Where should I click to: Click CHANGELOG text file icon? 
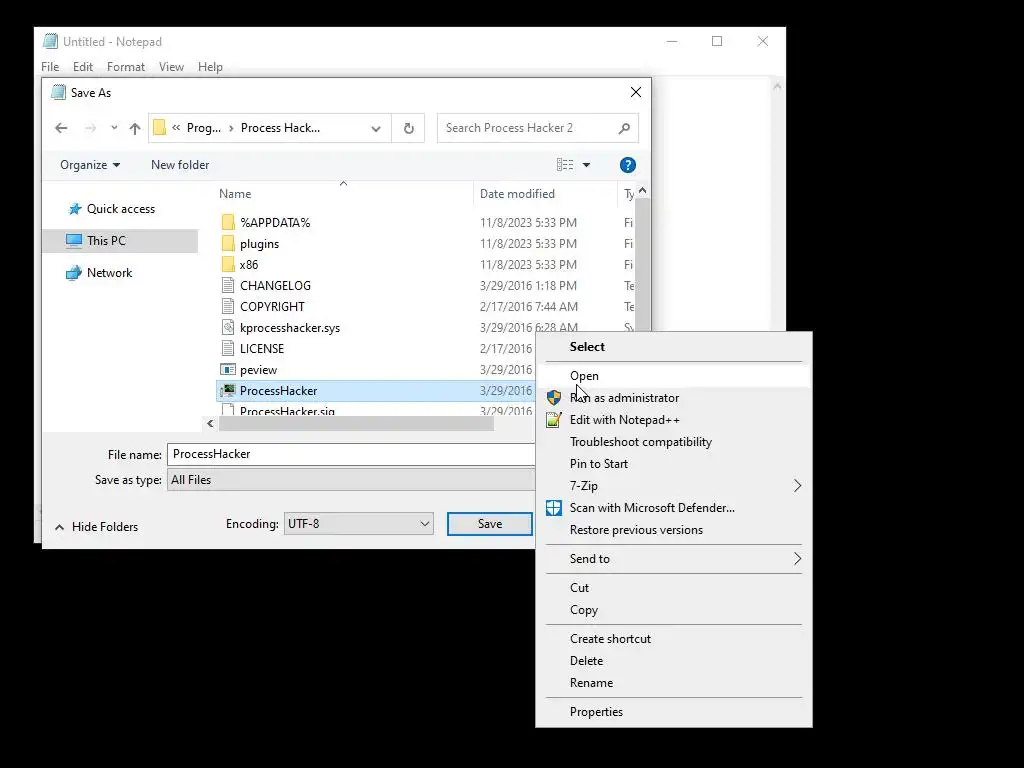coord(228,285)
